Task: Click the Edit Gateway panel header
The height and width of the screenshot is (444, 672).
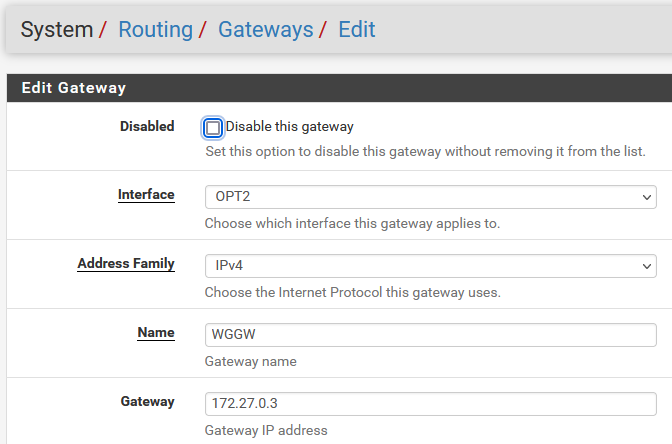Action: [74, 88]
